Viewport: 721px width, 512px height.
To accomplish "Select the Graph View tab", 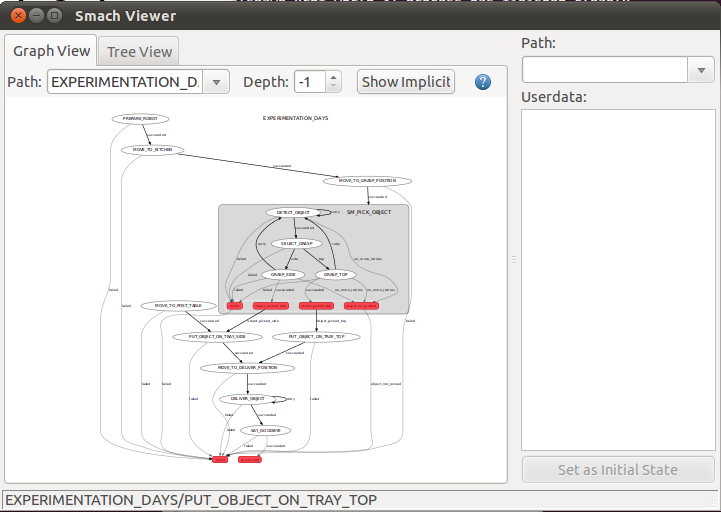I will (x=51, y=51).
